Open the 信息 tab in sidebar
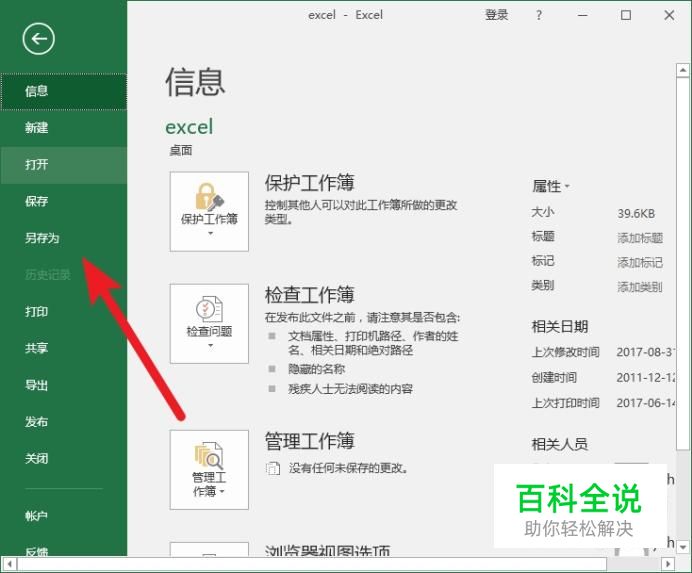 pyautogui.click(x=64, y=91)
